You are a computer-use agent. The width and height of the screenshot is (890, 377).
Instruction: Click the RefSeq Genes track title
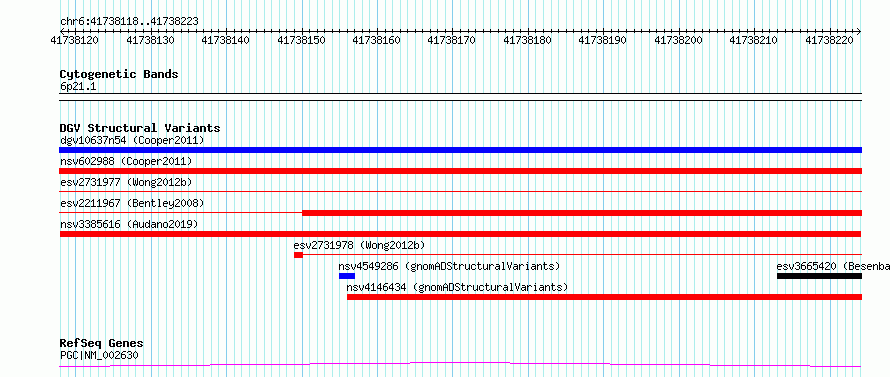tap(102, 344)
